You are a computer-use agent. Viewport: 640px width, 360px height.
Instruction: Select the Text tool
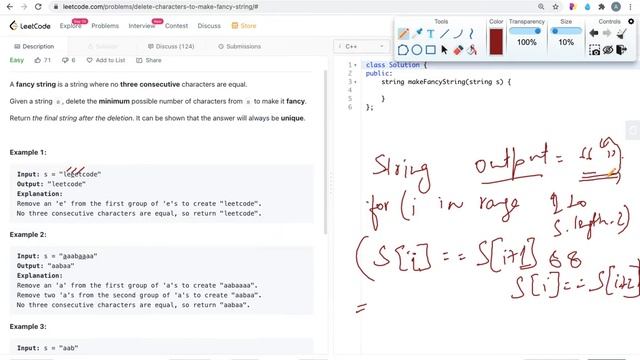click(431, 34)
